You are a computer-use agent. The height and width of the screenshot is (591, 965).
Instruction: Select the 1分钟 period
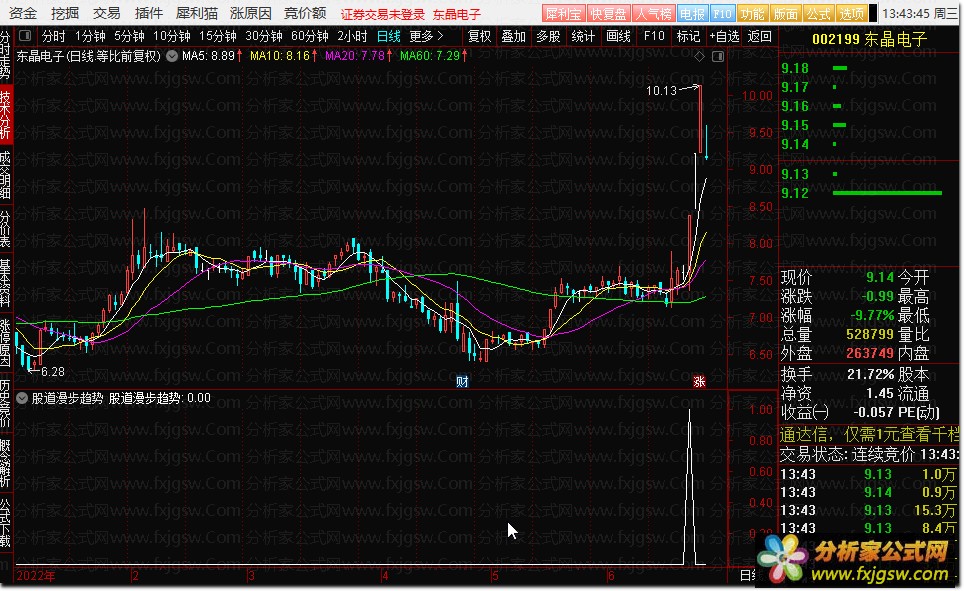tap(90, 36)
